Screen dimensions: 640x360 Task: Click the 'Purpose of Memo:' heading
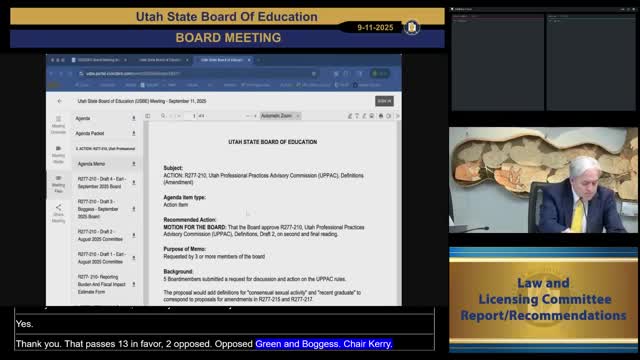click(x=184, y=249)
